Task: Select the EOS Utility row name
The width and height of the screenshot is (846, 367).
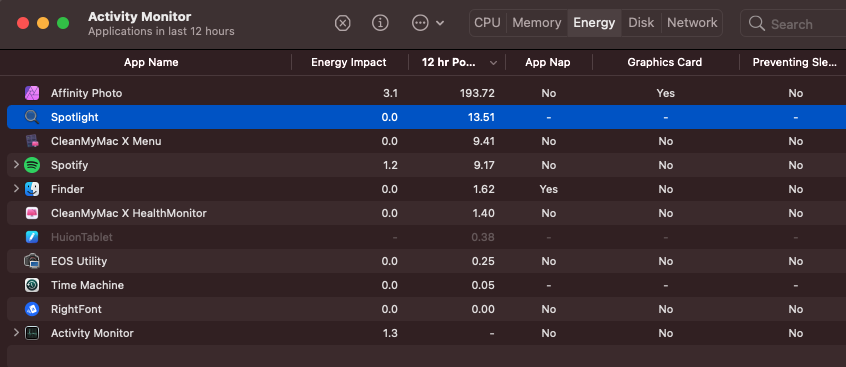Action: point(79,261)
